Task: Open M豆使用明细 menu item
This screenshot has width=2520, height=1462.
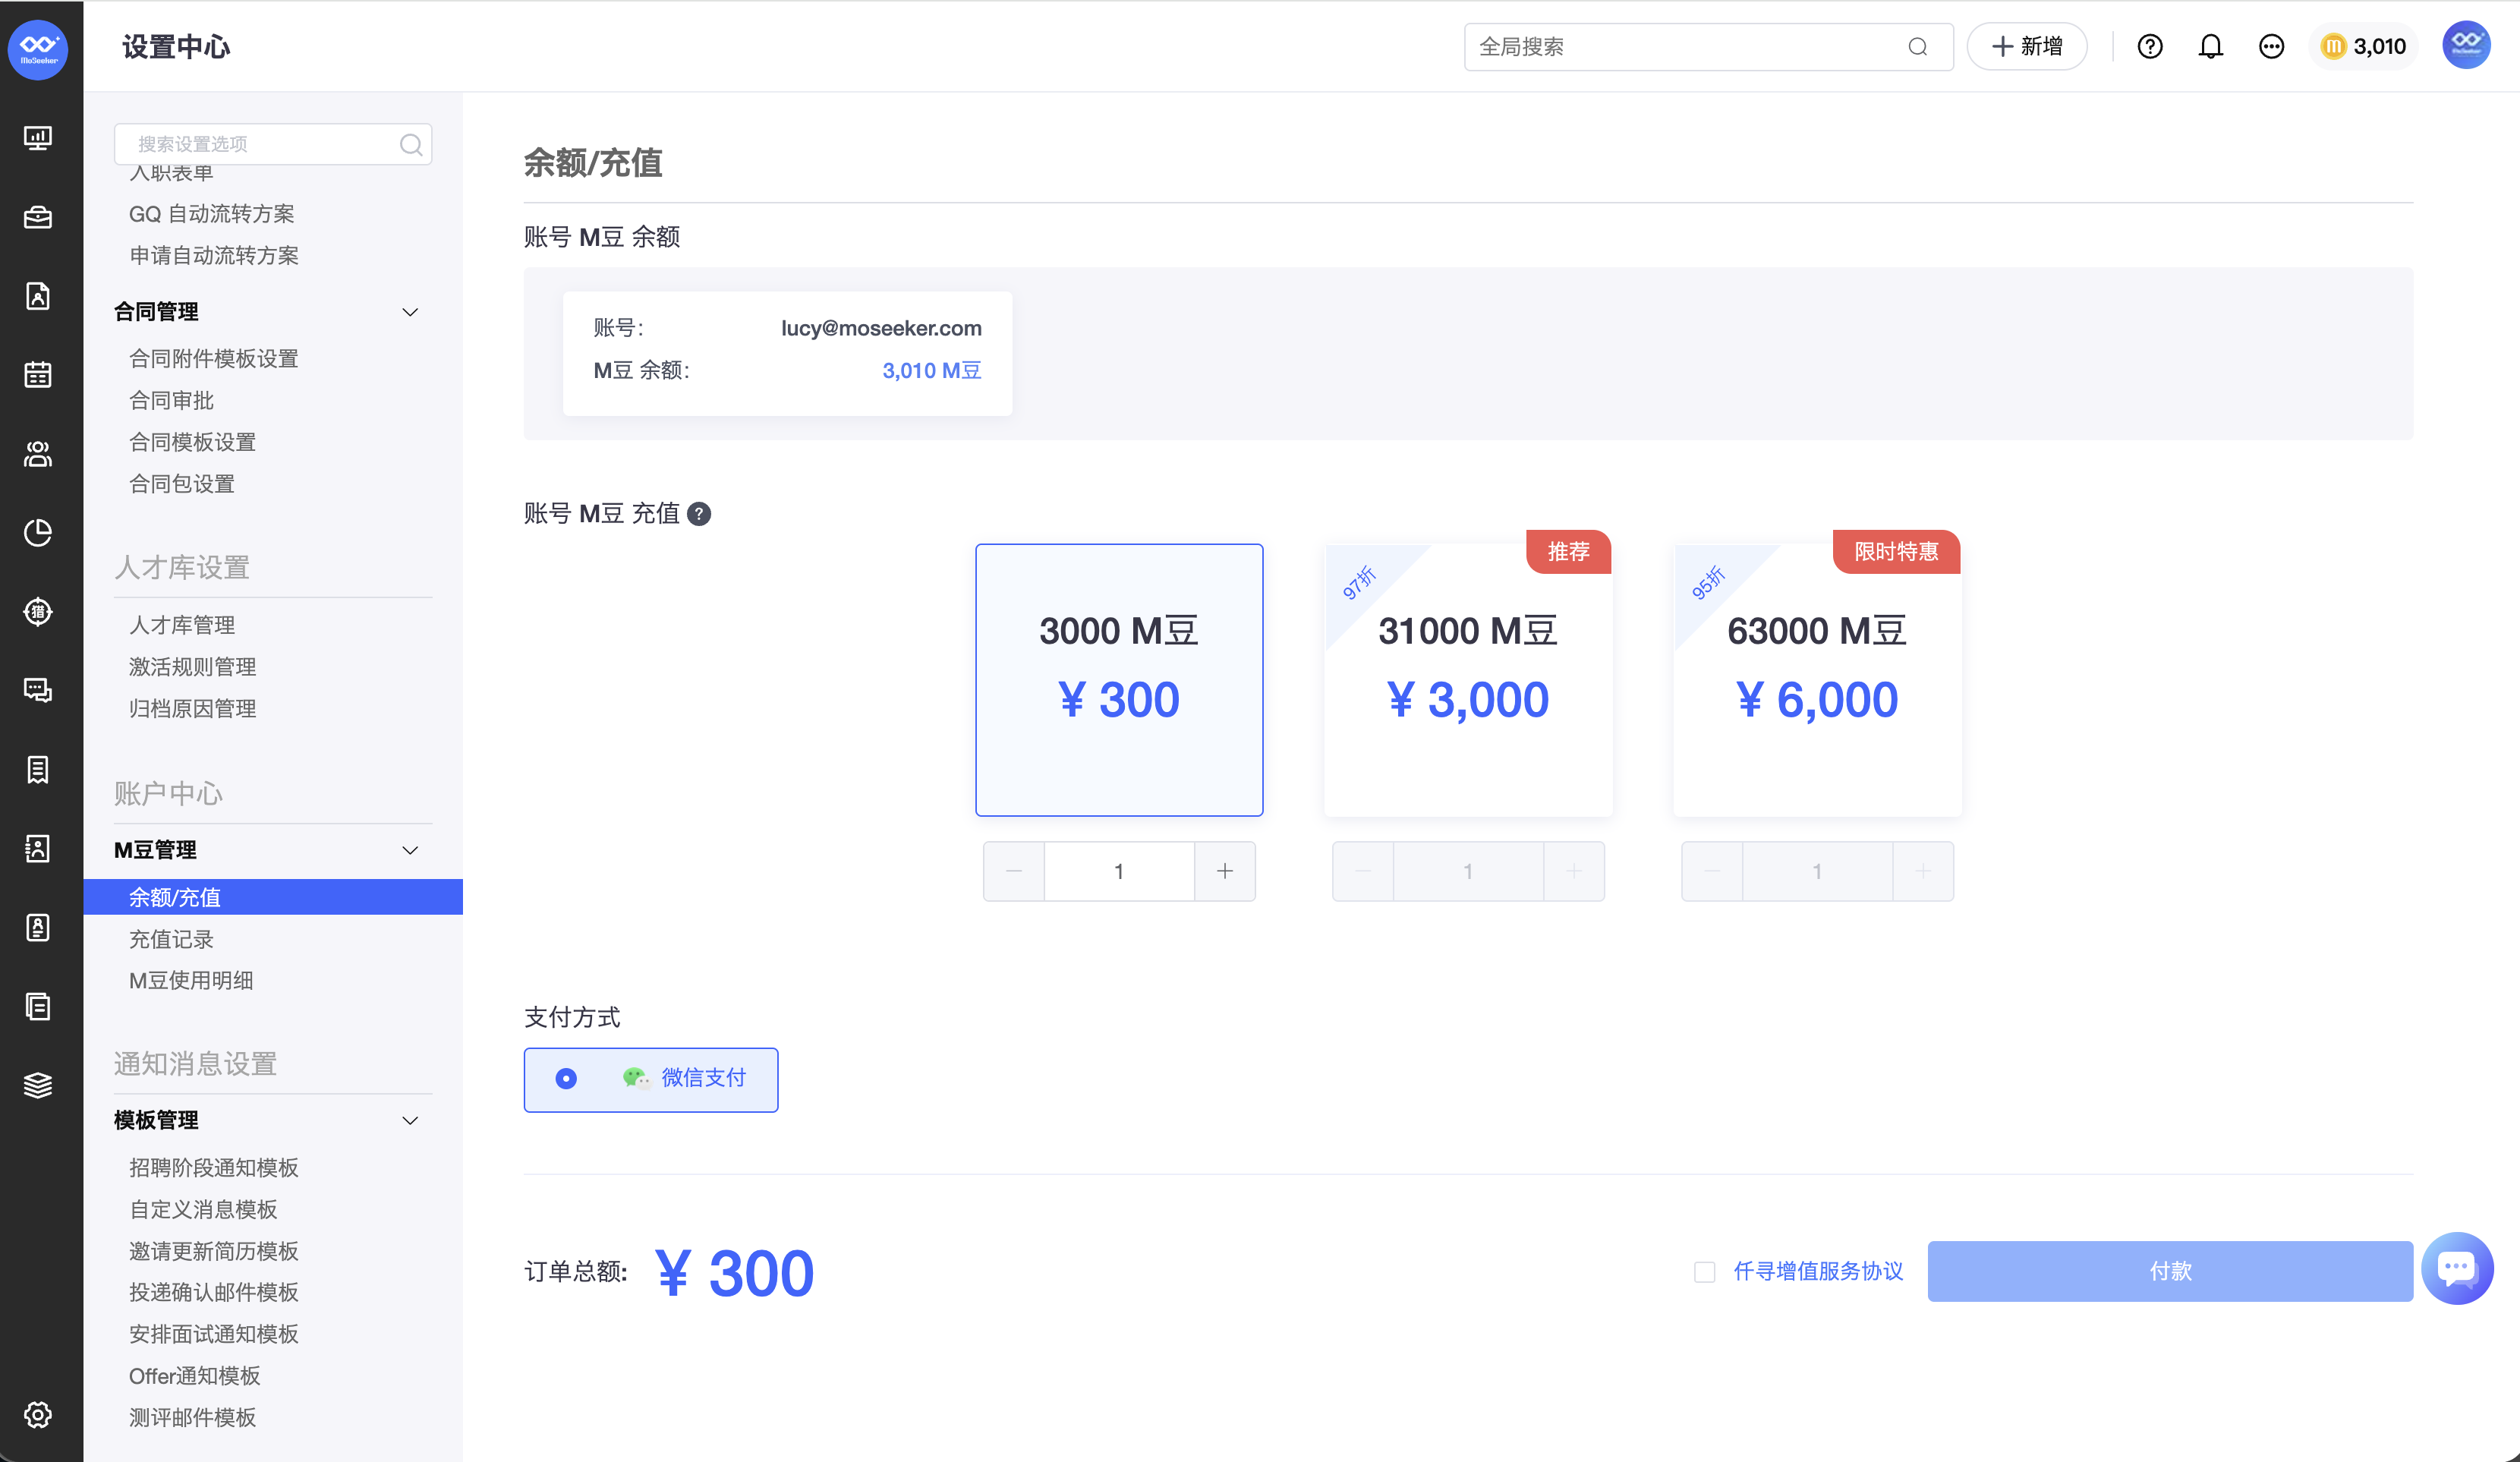Action: click(191, 980)
